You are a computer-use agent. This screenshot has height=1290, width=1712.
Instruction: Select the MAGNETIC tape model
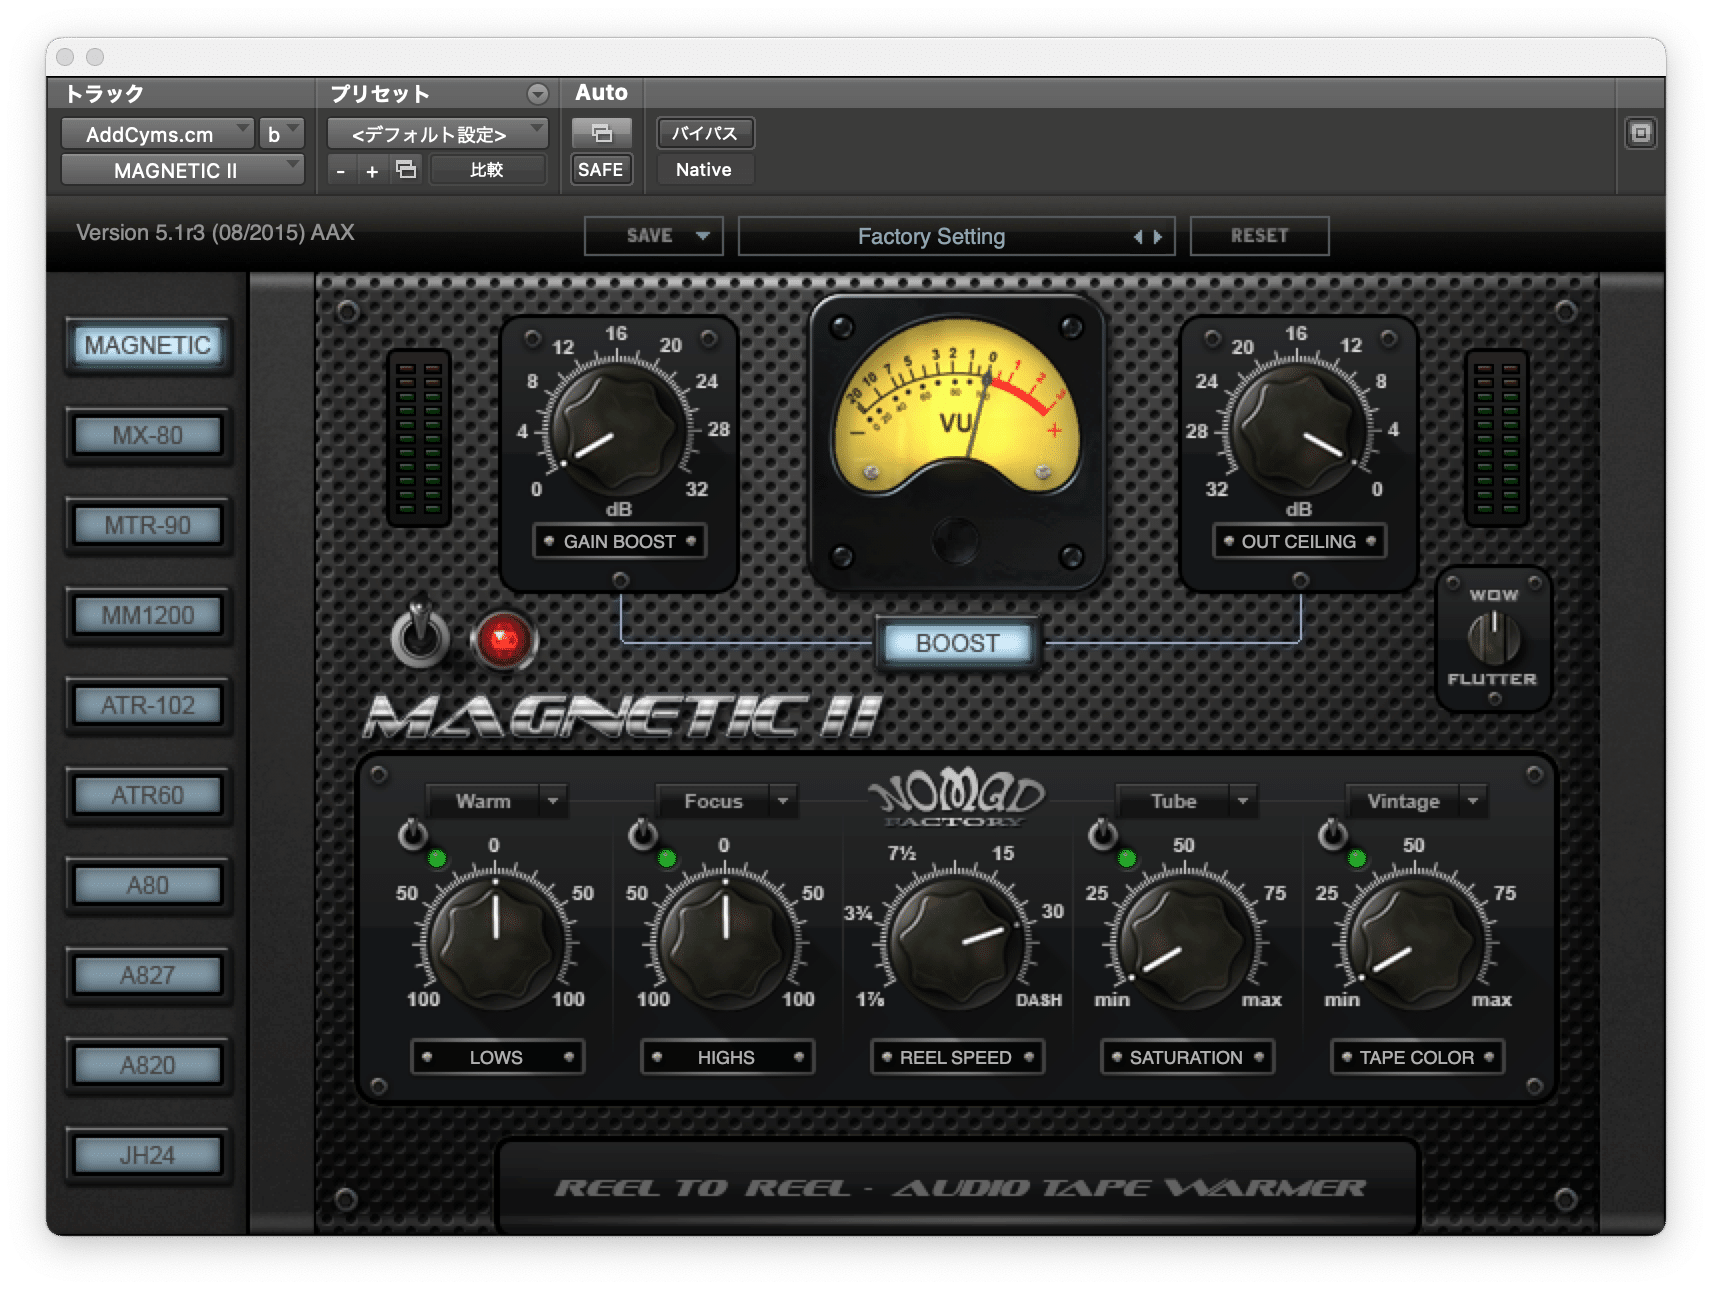tap(148, 345)
